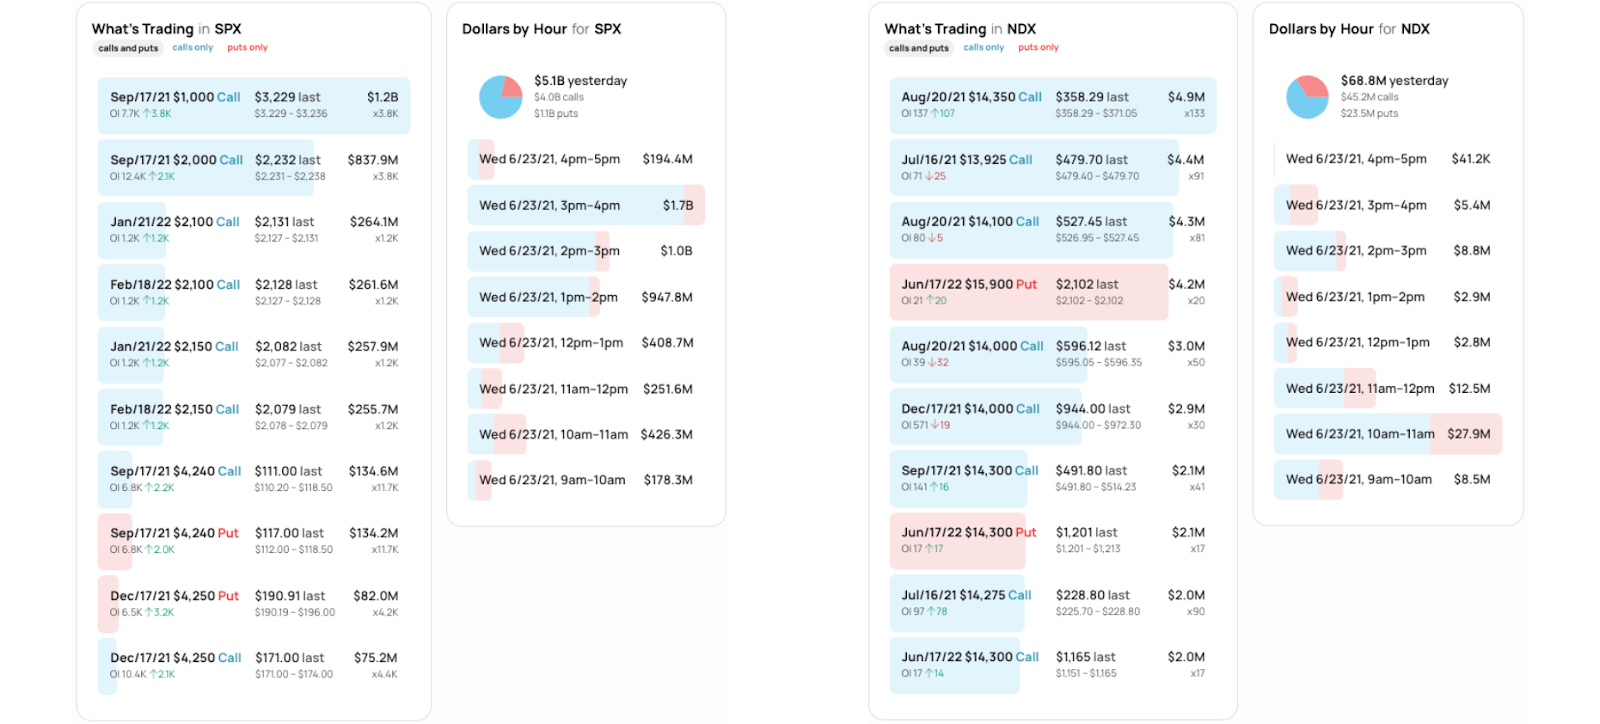
Task: Filter NDX trades to calls only
Action: pos(983,47)
